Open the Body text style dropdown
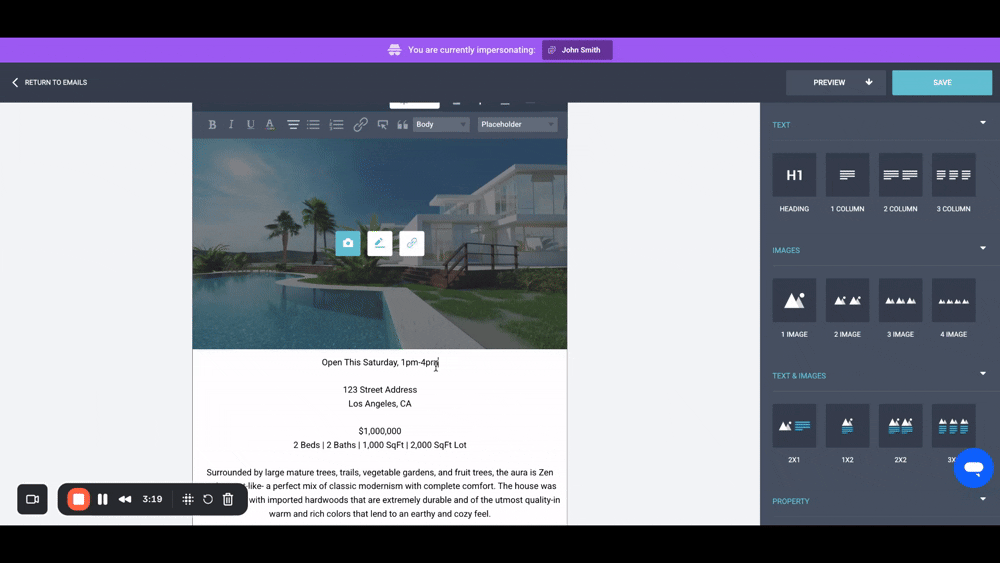This screenshot has height=563, width=1000. tap(441, 124)
